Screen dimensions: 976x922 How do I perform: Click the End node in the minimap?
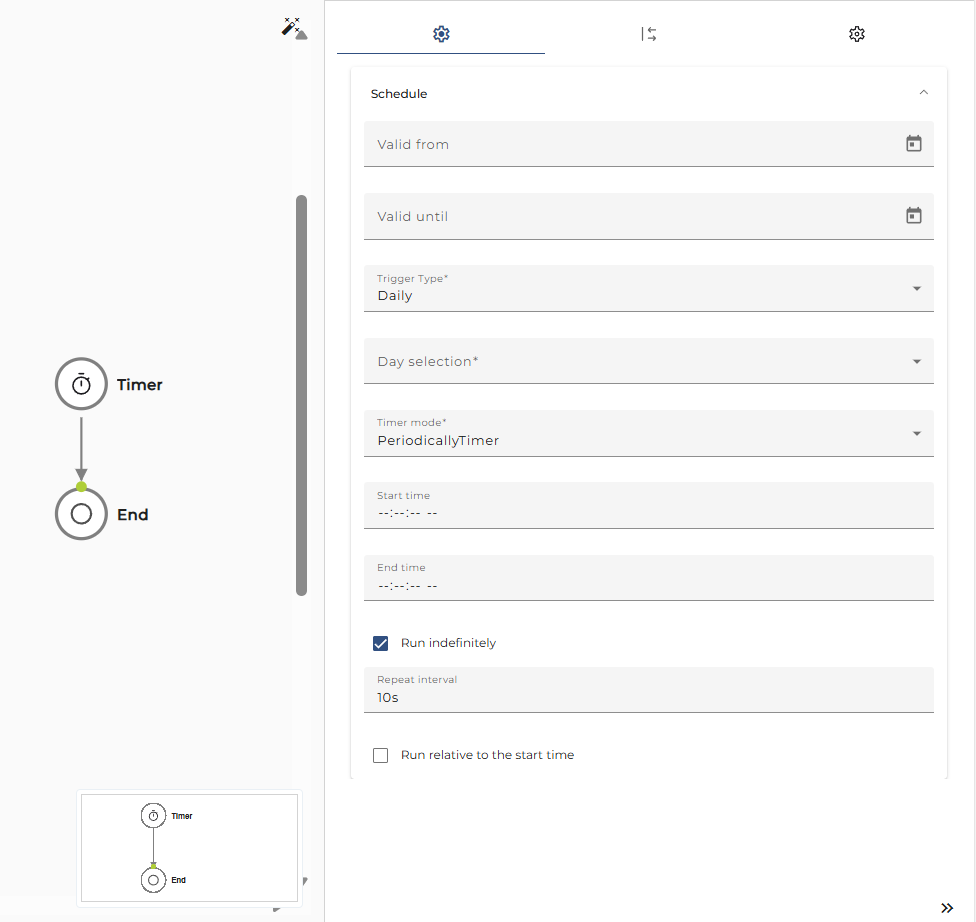coord(153,880)
